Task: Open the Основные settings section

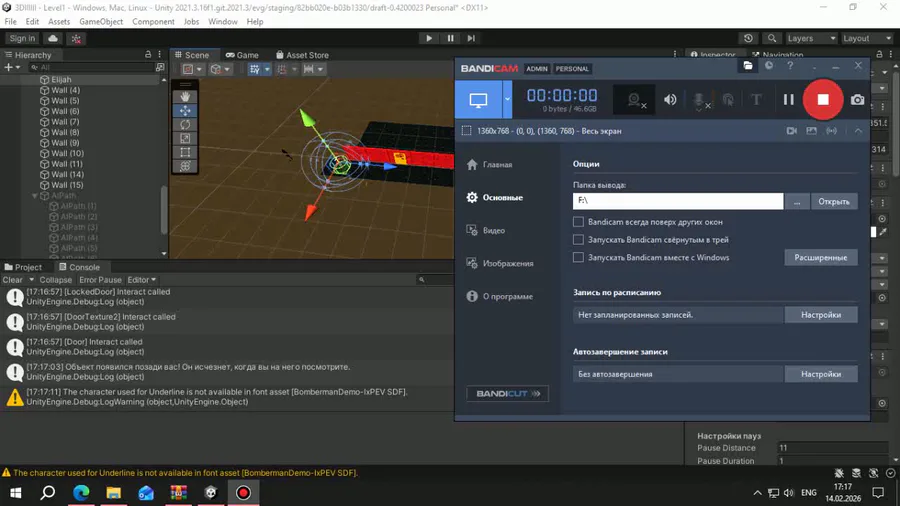Action: click(x=495, y=197)
